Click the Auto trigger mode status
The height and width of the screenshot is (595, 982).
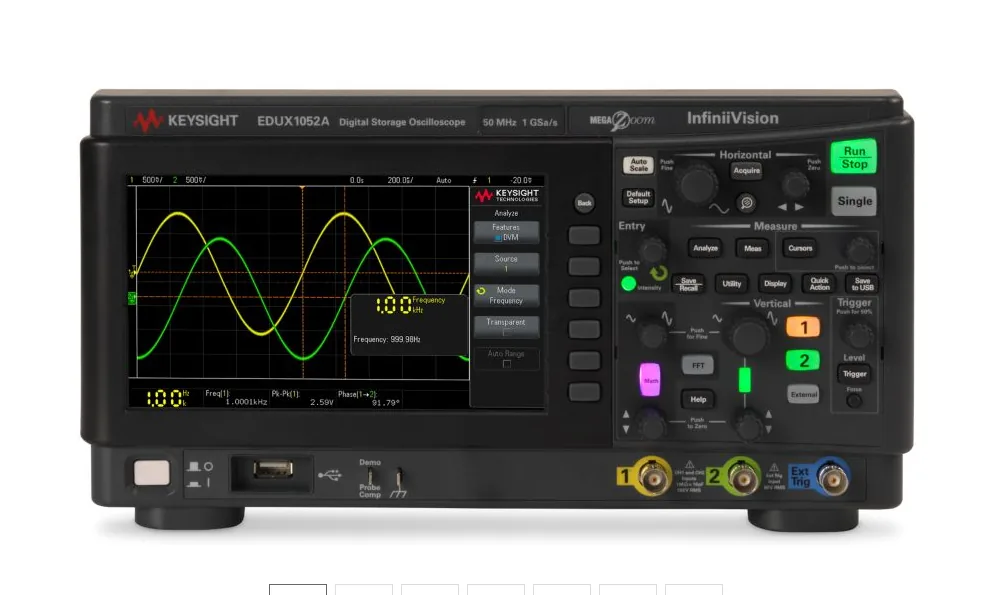443,180
